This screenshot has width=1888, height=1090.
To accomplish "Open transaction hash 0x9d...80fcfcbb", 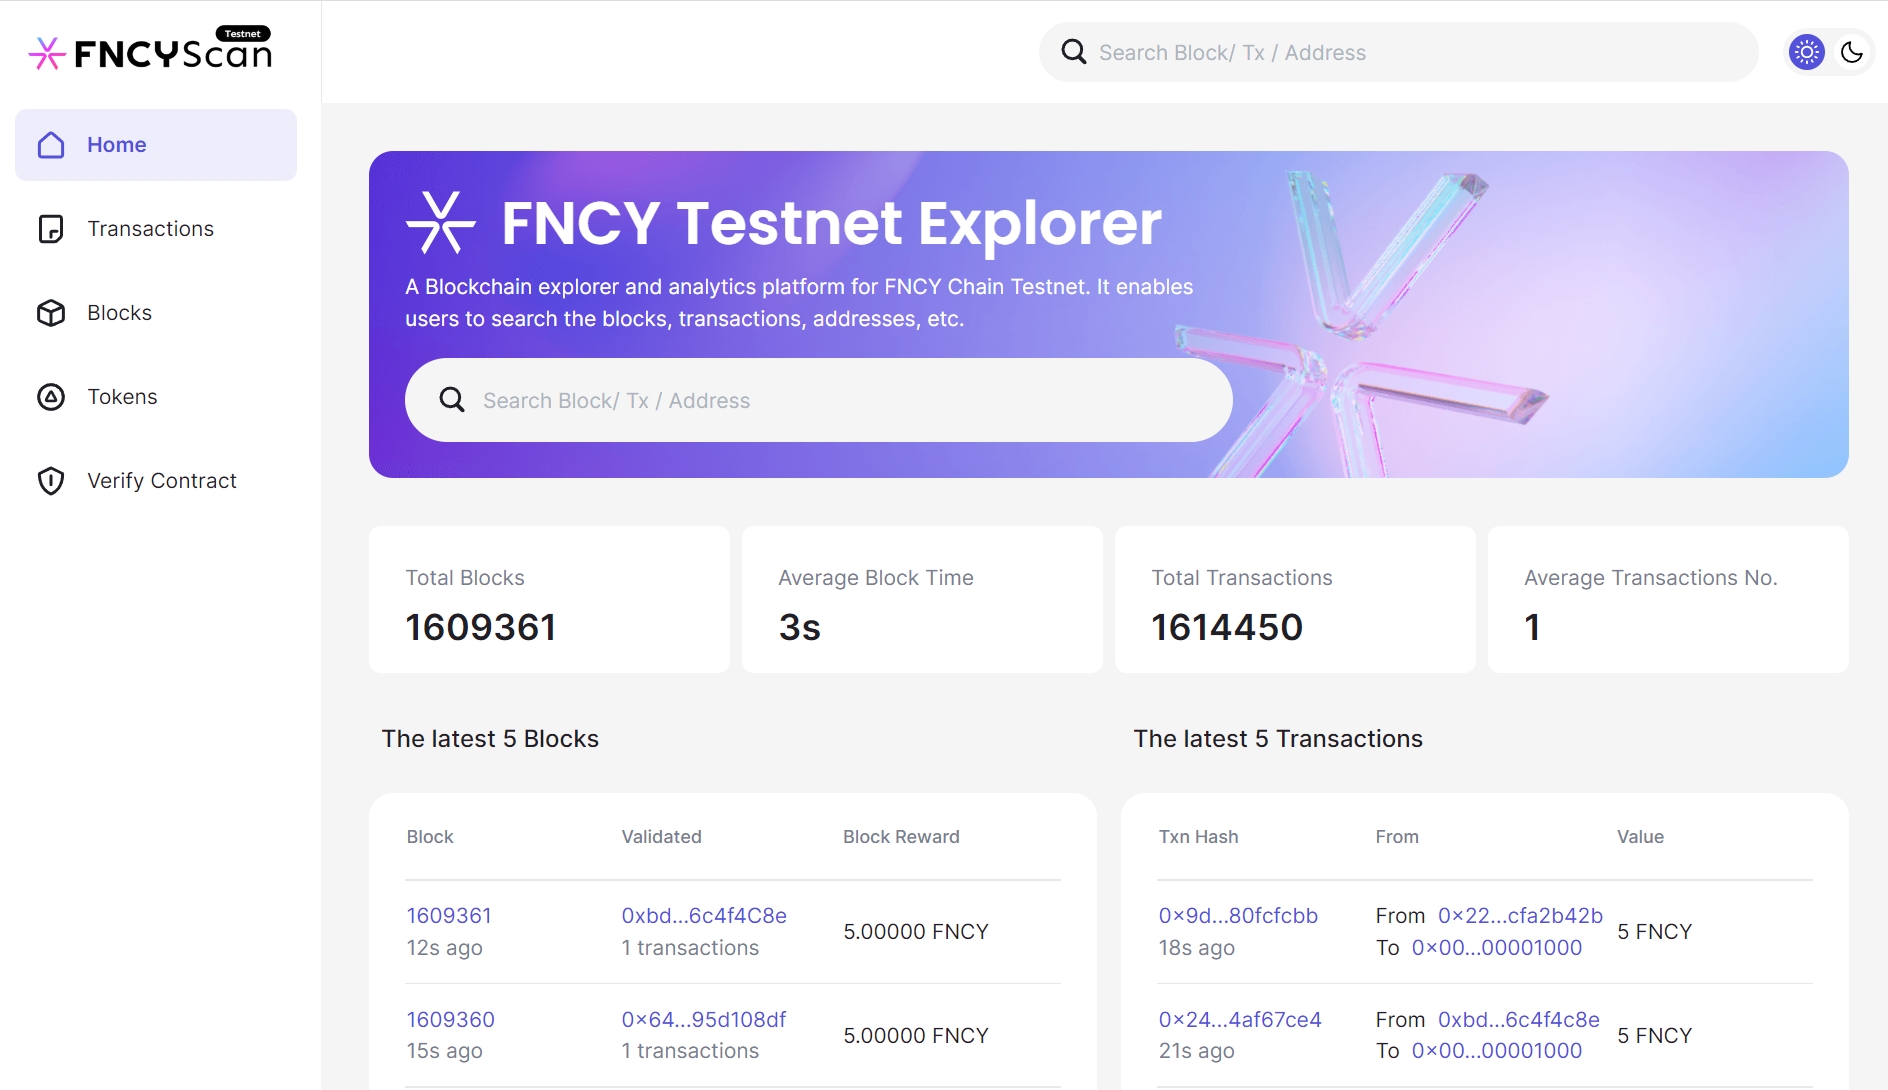I will 1237,915.
